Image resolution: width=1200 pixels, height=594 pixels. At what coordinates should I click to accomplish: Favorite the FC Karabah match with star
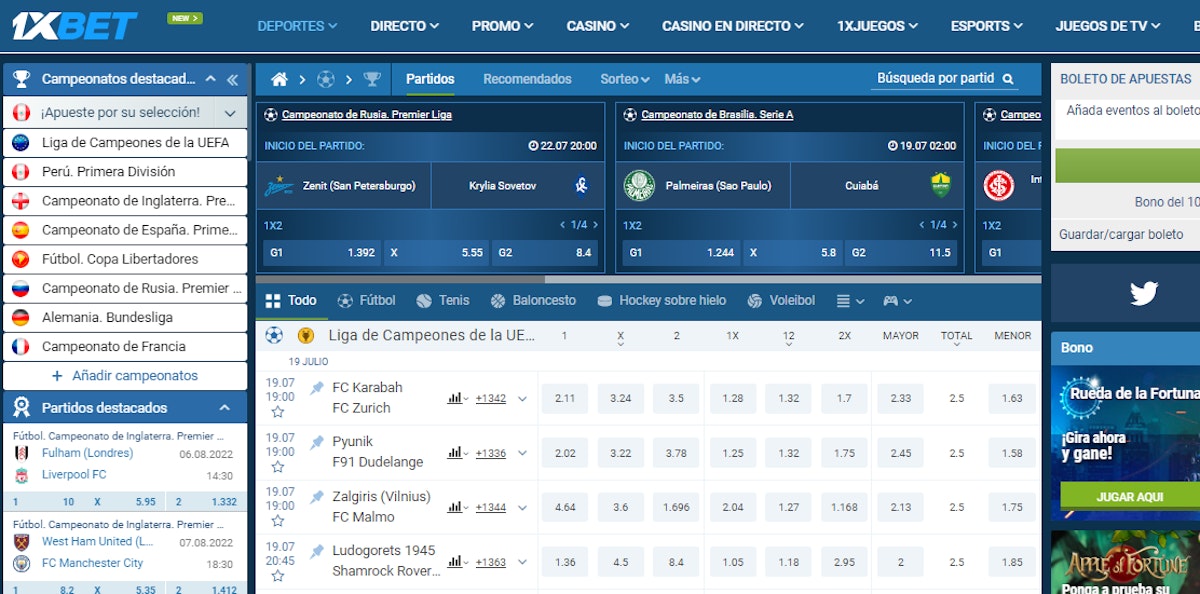pyautogui.click(x=278, y=412)
